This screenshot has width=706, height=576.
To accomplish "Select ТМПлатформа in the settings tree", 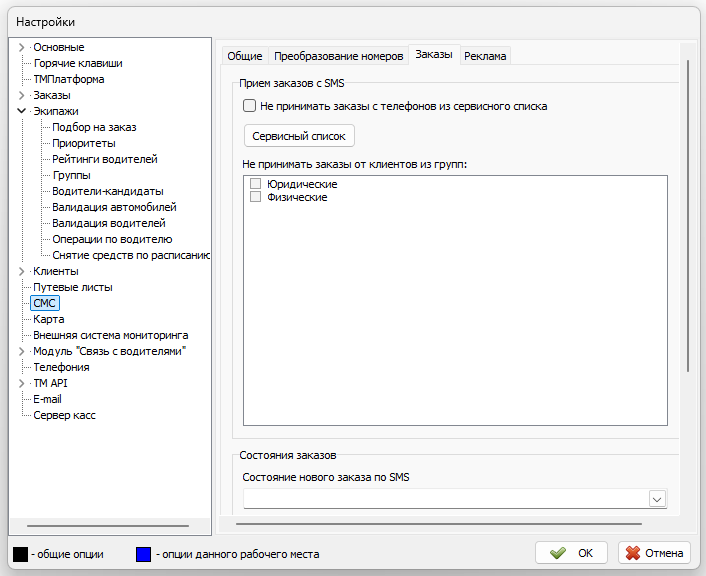I will pyautogui.click(x=69, y=79).
